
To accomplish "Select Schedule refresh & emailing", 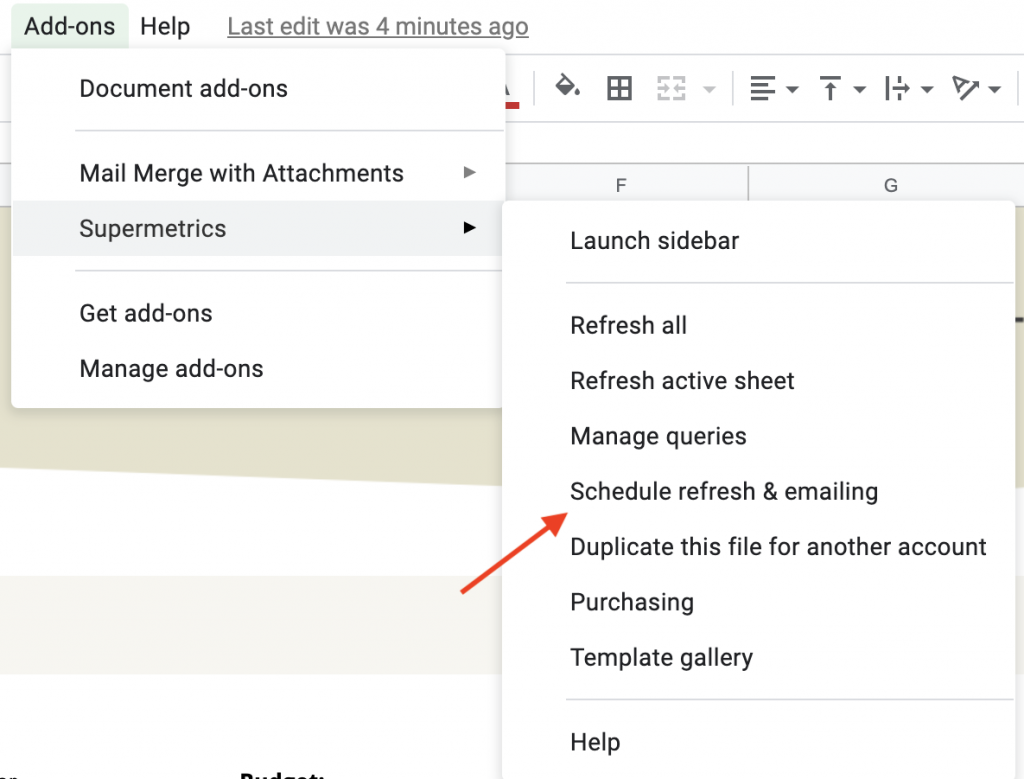I will coord(723,492).
